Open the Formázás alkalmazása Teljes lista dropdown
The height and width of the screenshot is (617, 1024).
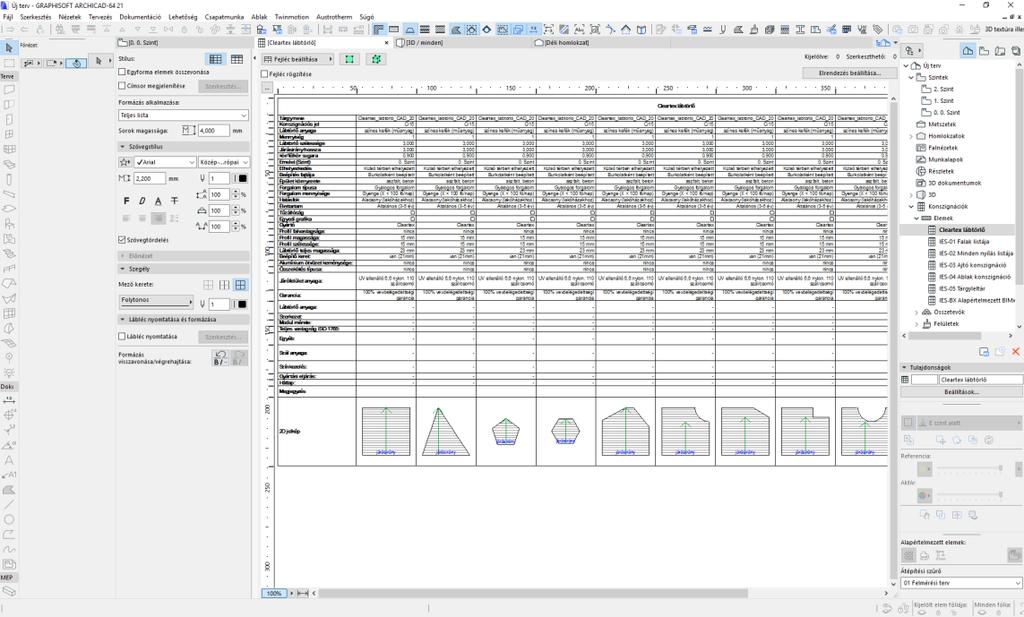(x=184, y=115)
